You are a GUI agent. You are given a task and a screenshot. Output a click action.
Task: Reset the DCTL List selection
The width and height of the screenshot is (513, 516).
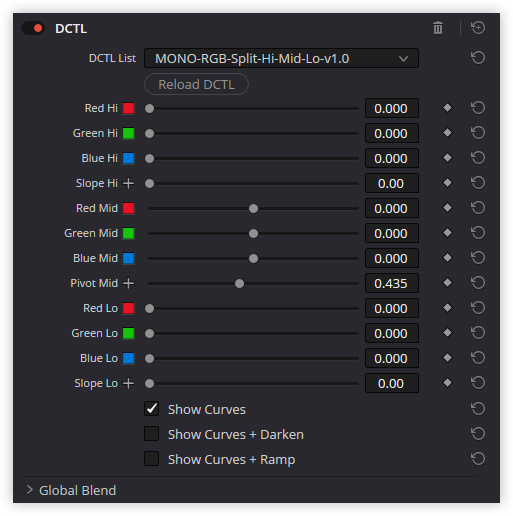click(478, 58)
